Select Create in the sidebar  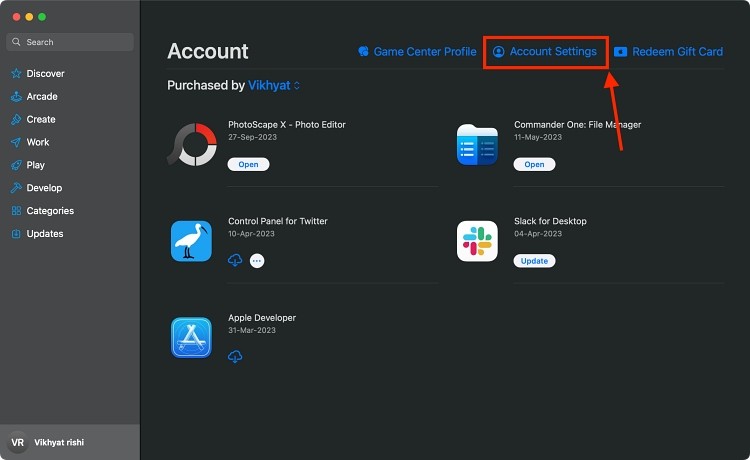(41, 119)
